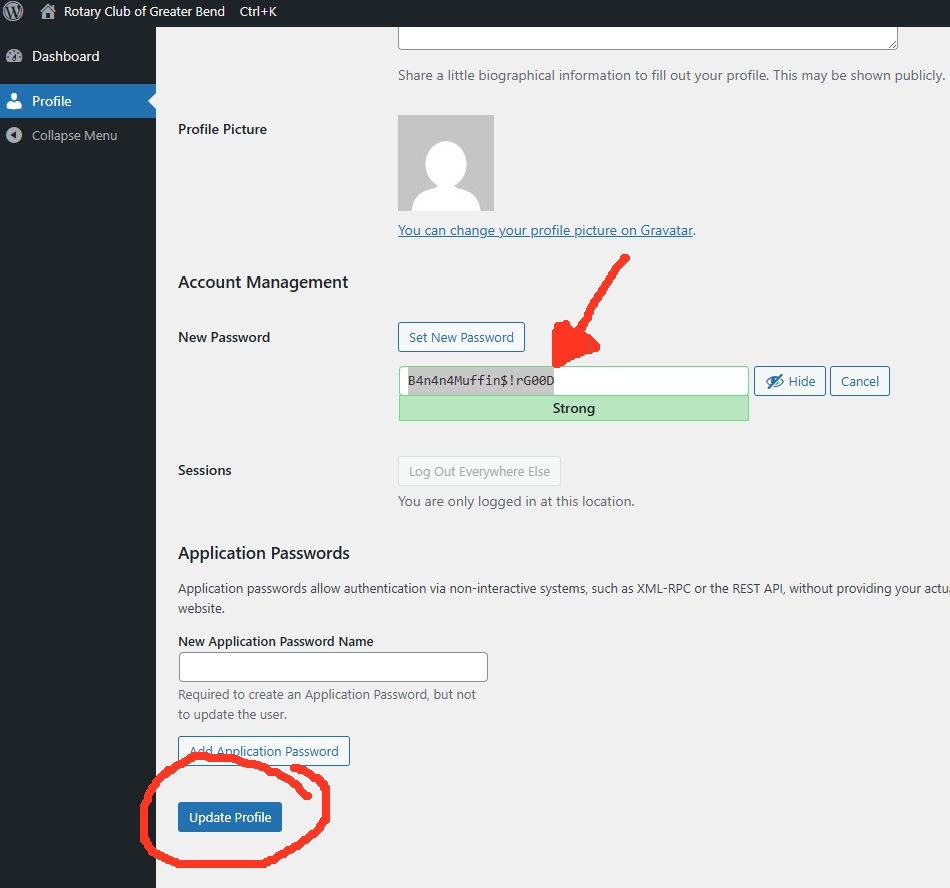
Task: Open the Gravatar profile picture link
Action: pyautogui.click(x=545, y=231)
